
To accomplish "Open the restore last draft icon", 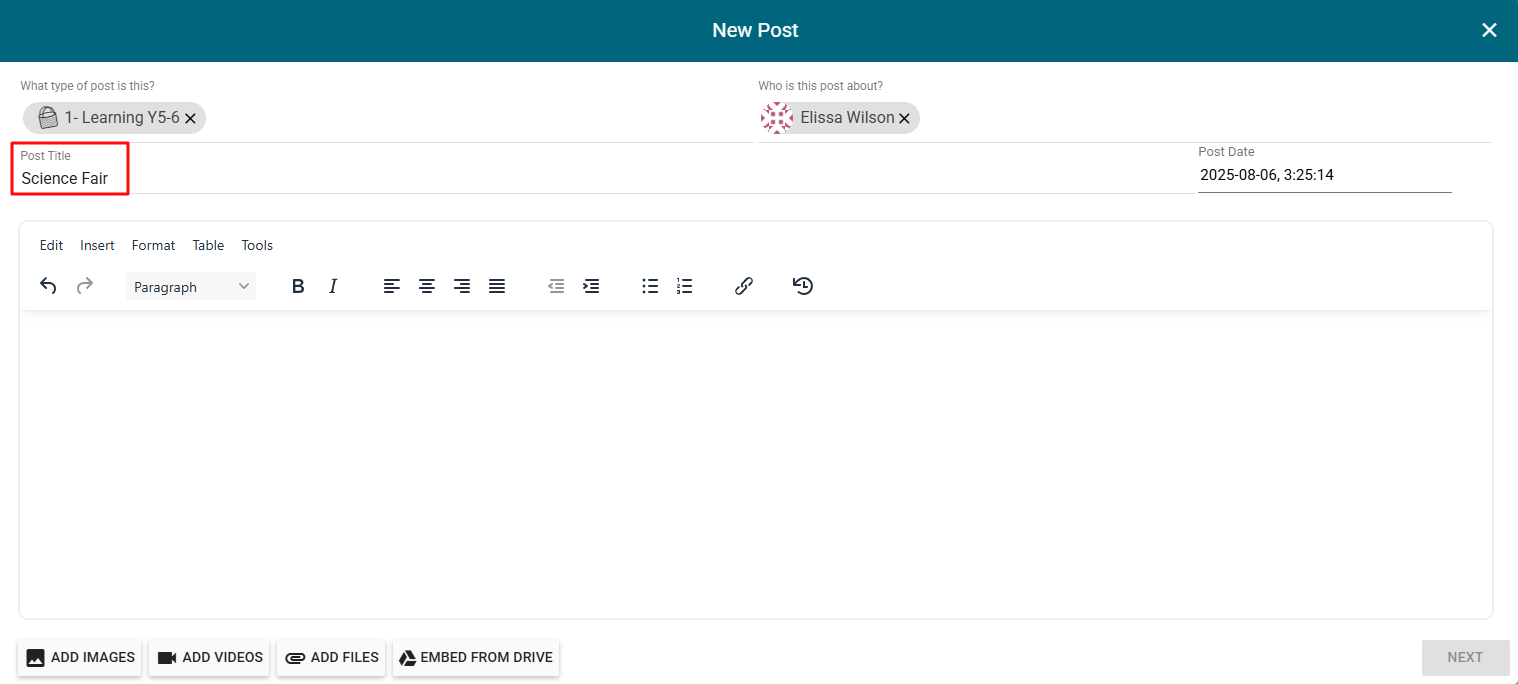I will point(802,287).
